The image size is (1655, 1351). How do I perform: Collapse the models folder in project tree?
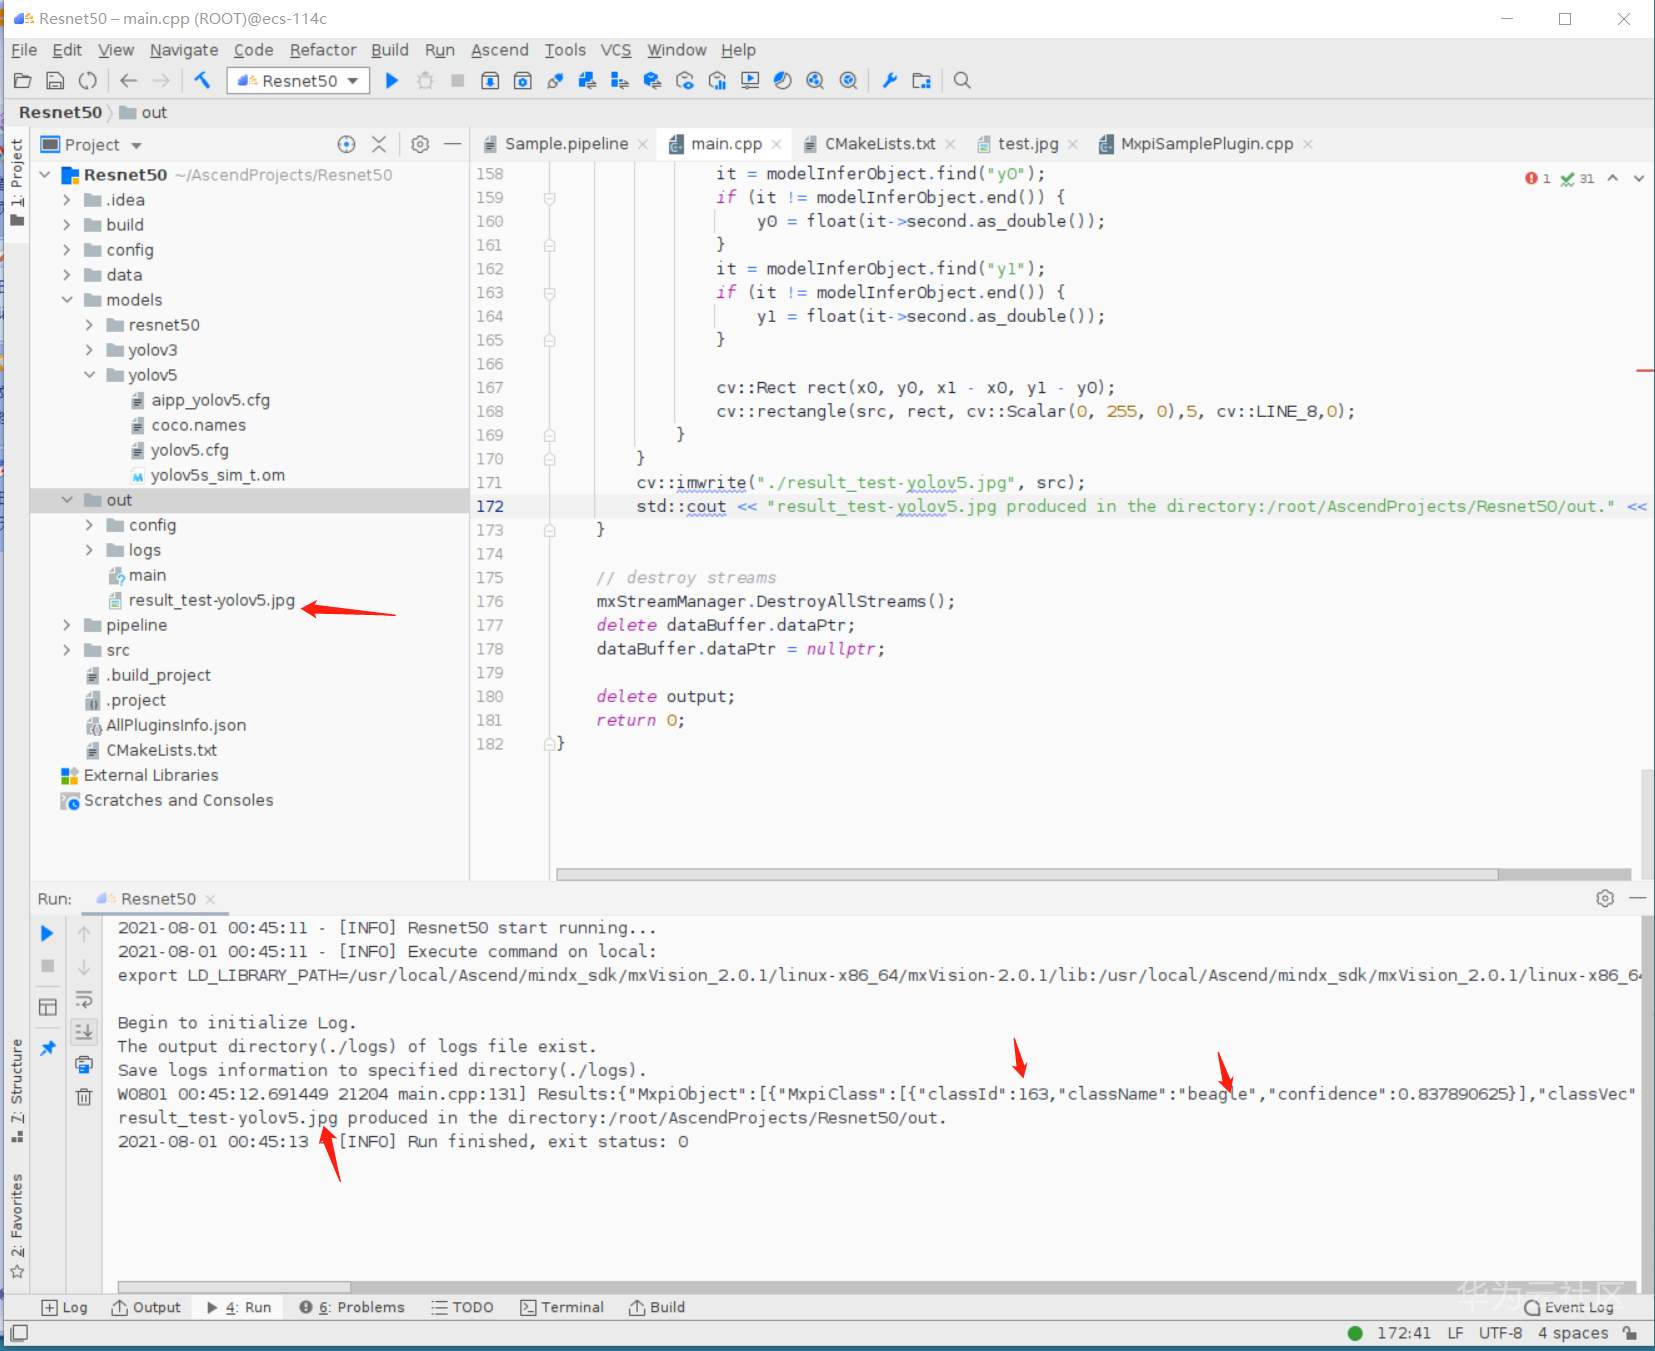click(x=67, y=300)
